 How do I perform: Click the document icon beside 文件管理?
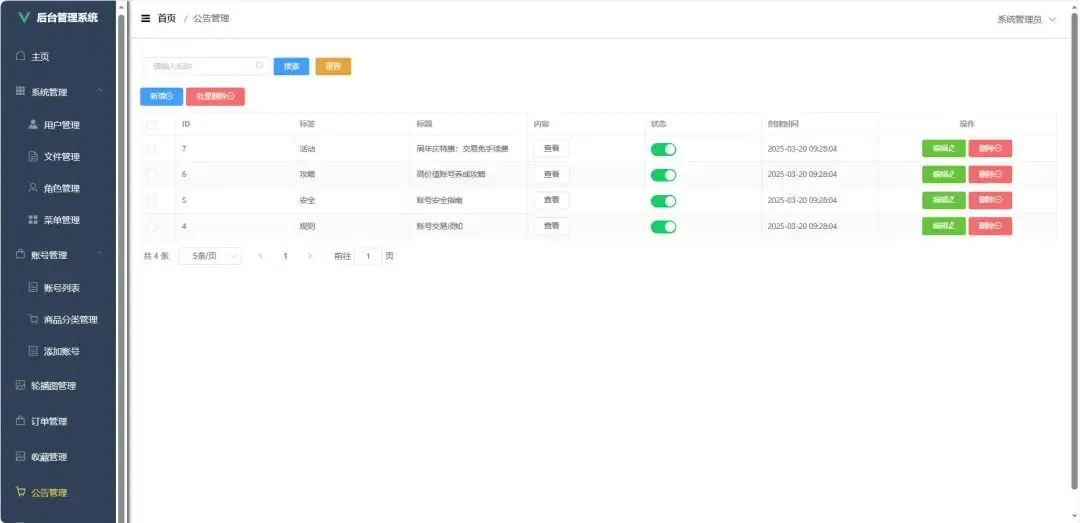(x=33, y=156)
